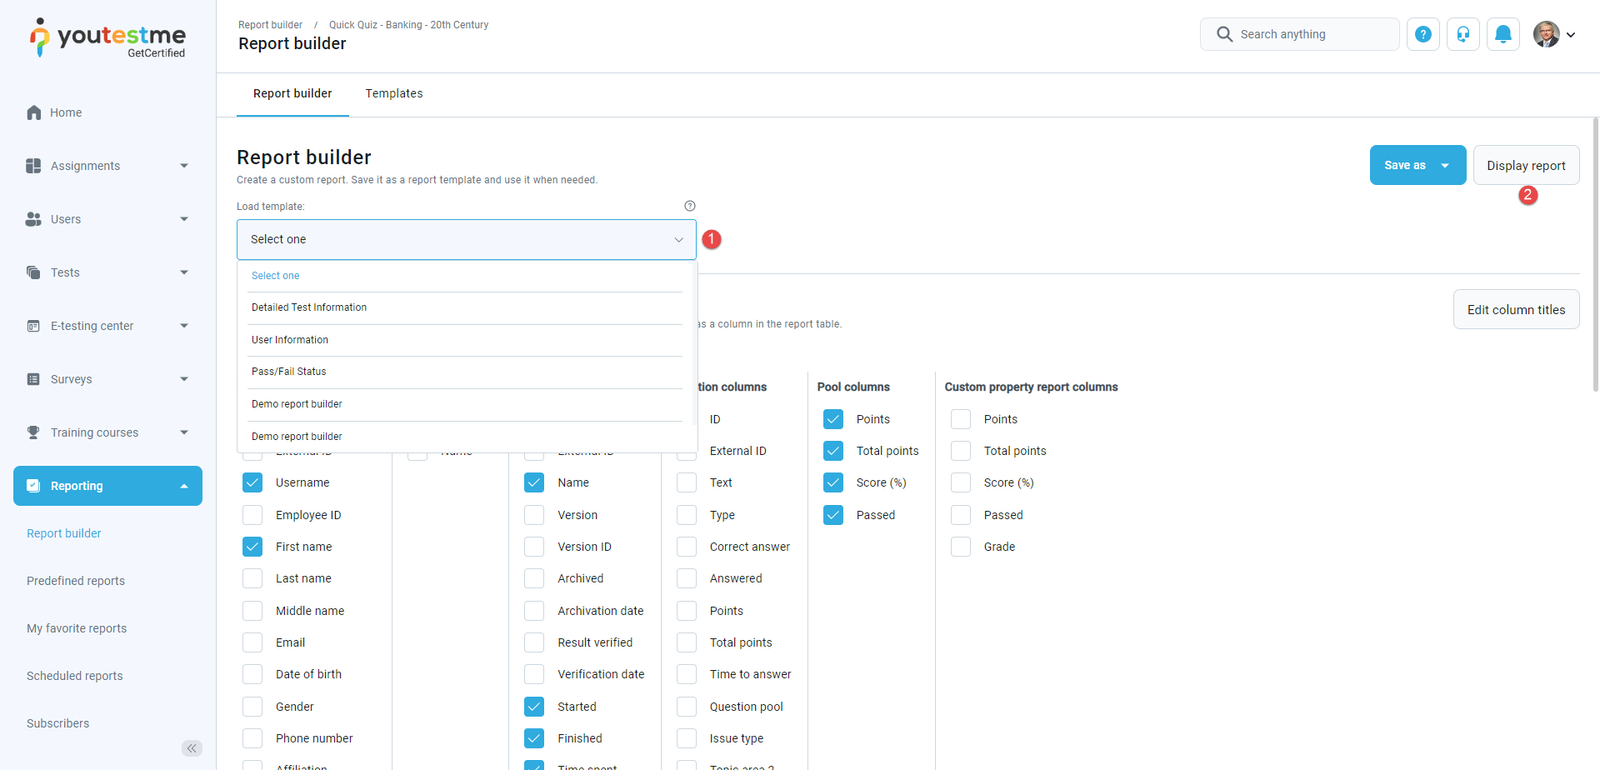Open the support headset icon
The height and width of the screenshot is (770, 1600).
(1462, 34)
